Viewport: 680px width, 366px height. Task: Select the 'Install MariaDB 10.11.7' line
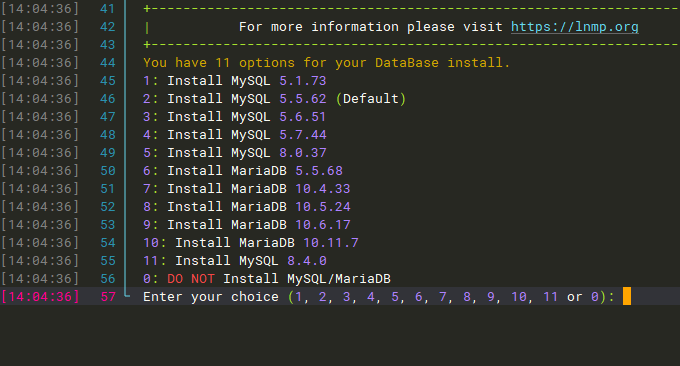(x=251, y=243)
